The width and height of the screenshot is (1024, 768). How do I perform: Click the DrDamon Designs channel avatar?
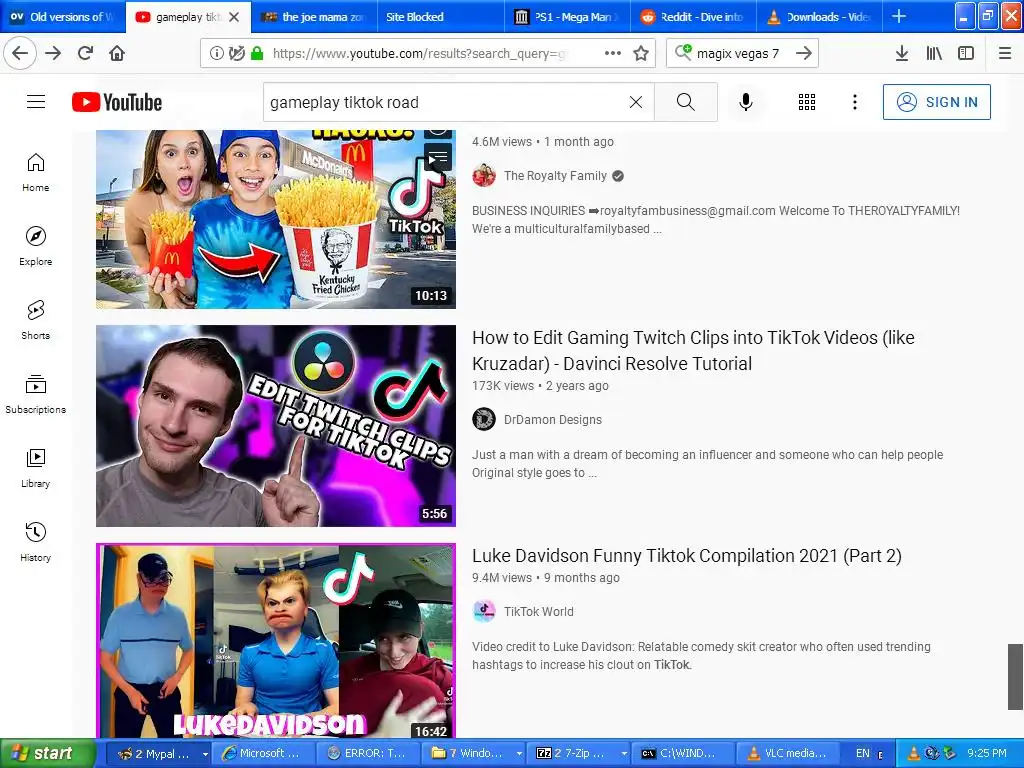tap(484, 419)
